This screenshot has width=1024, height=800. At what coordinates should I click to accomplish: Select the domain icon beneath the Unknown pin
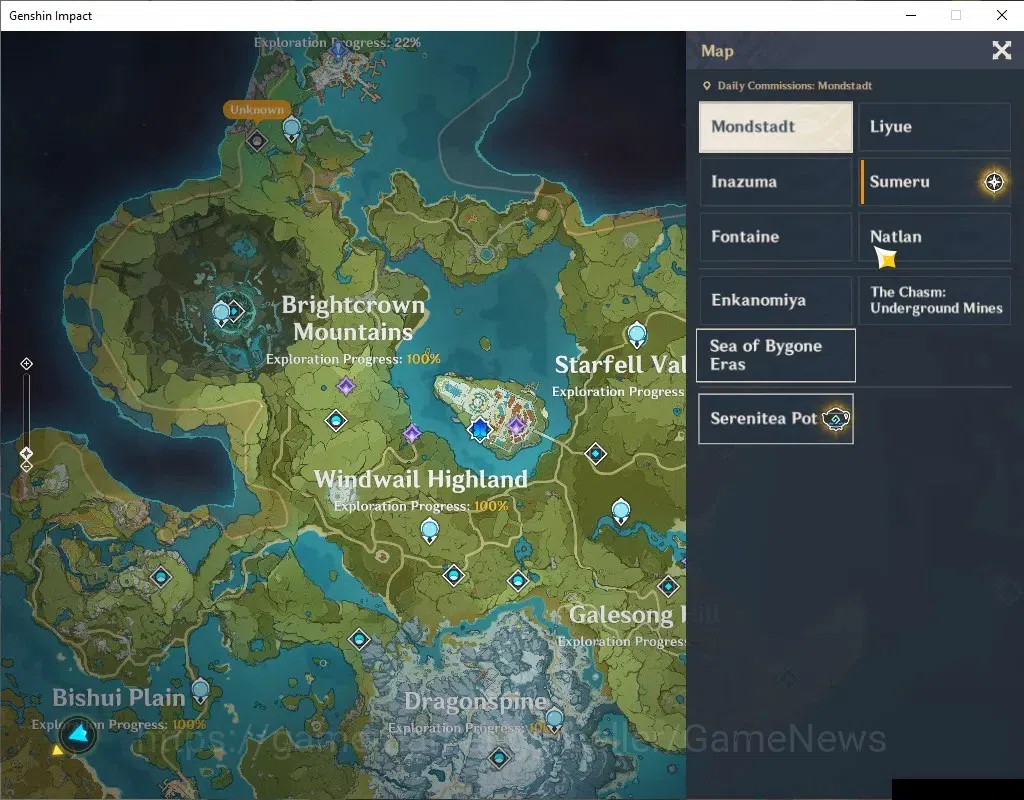pyautogui.click(x=257, y=140)
